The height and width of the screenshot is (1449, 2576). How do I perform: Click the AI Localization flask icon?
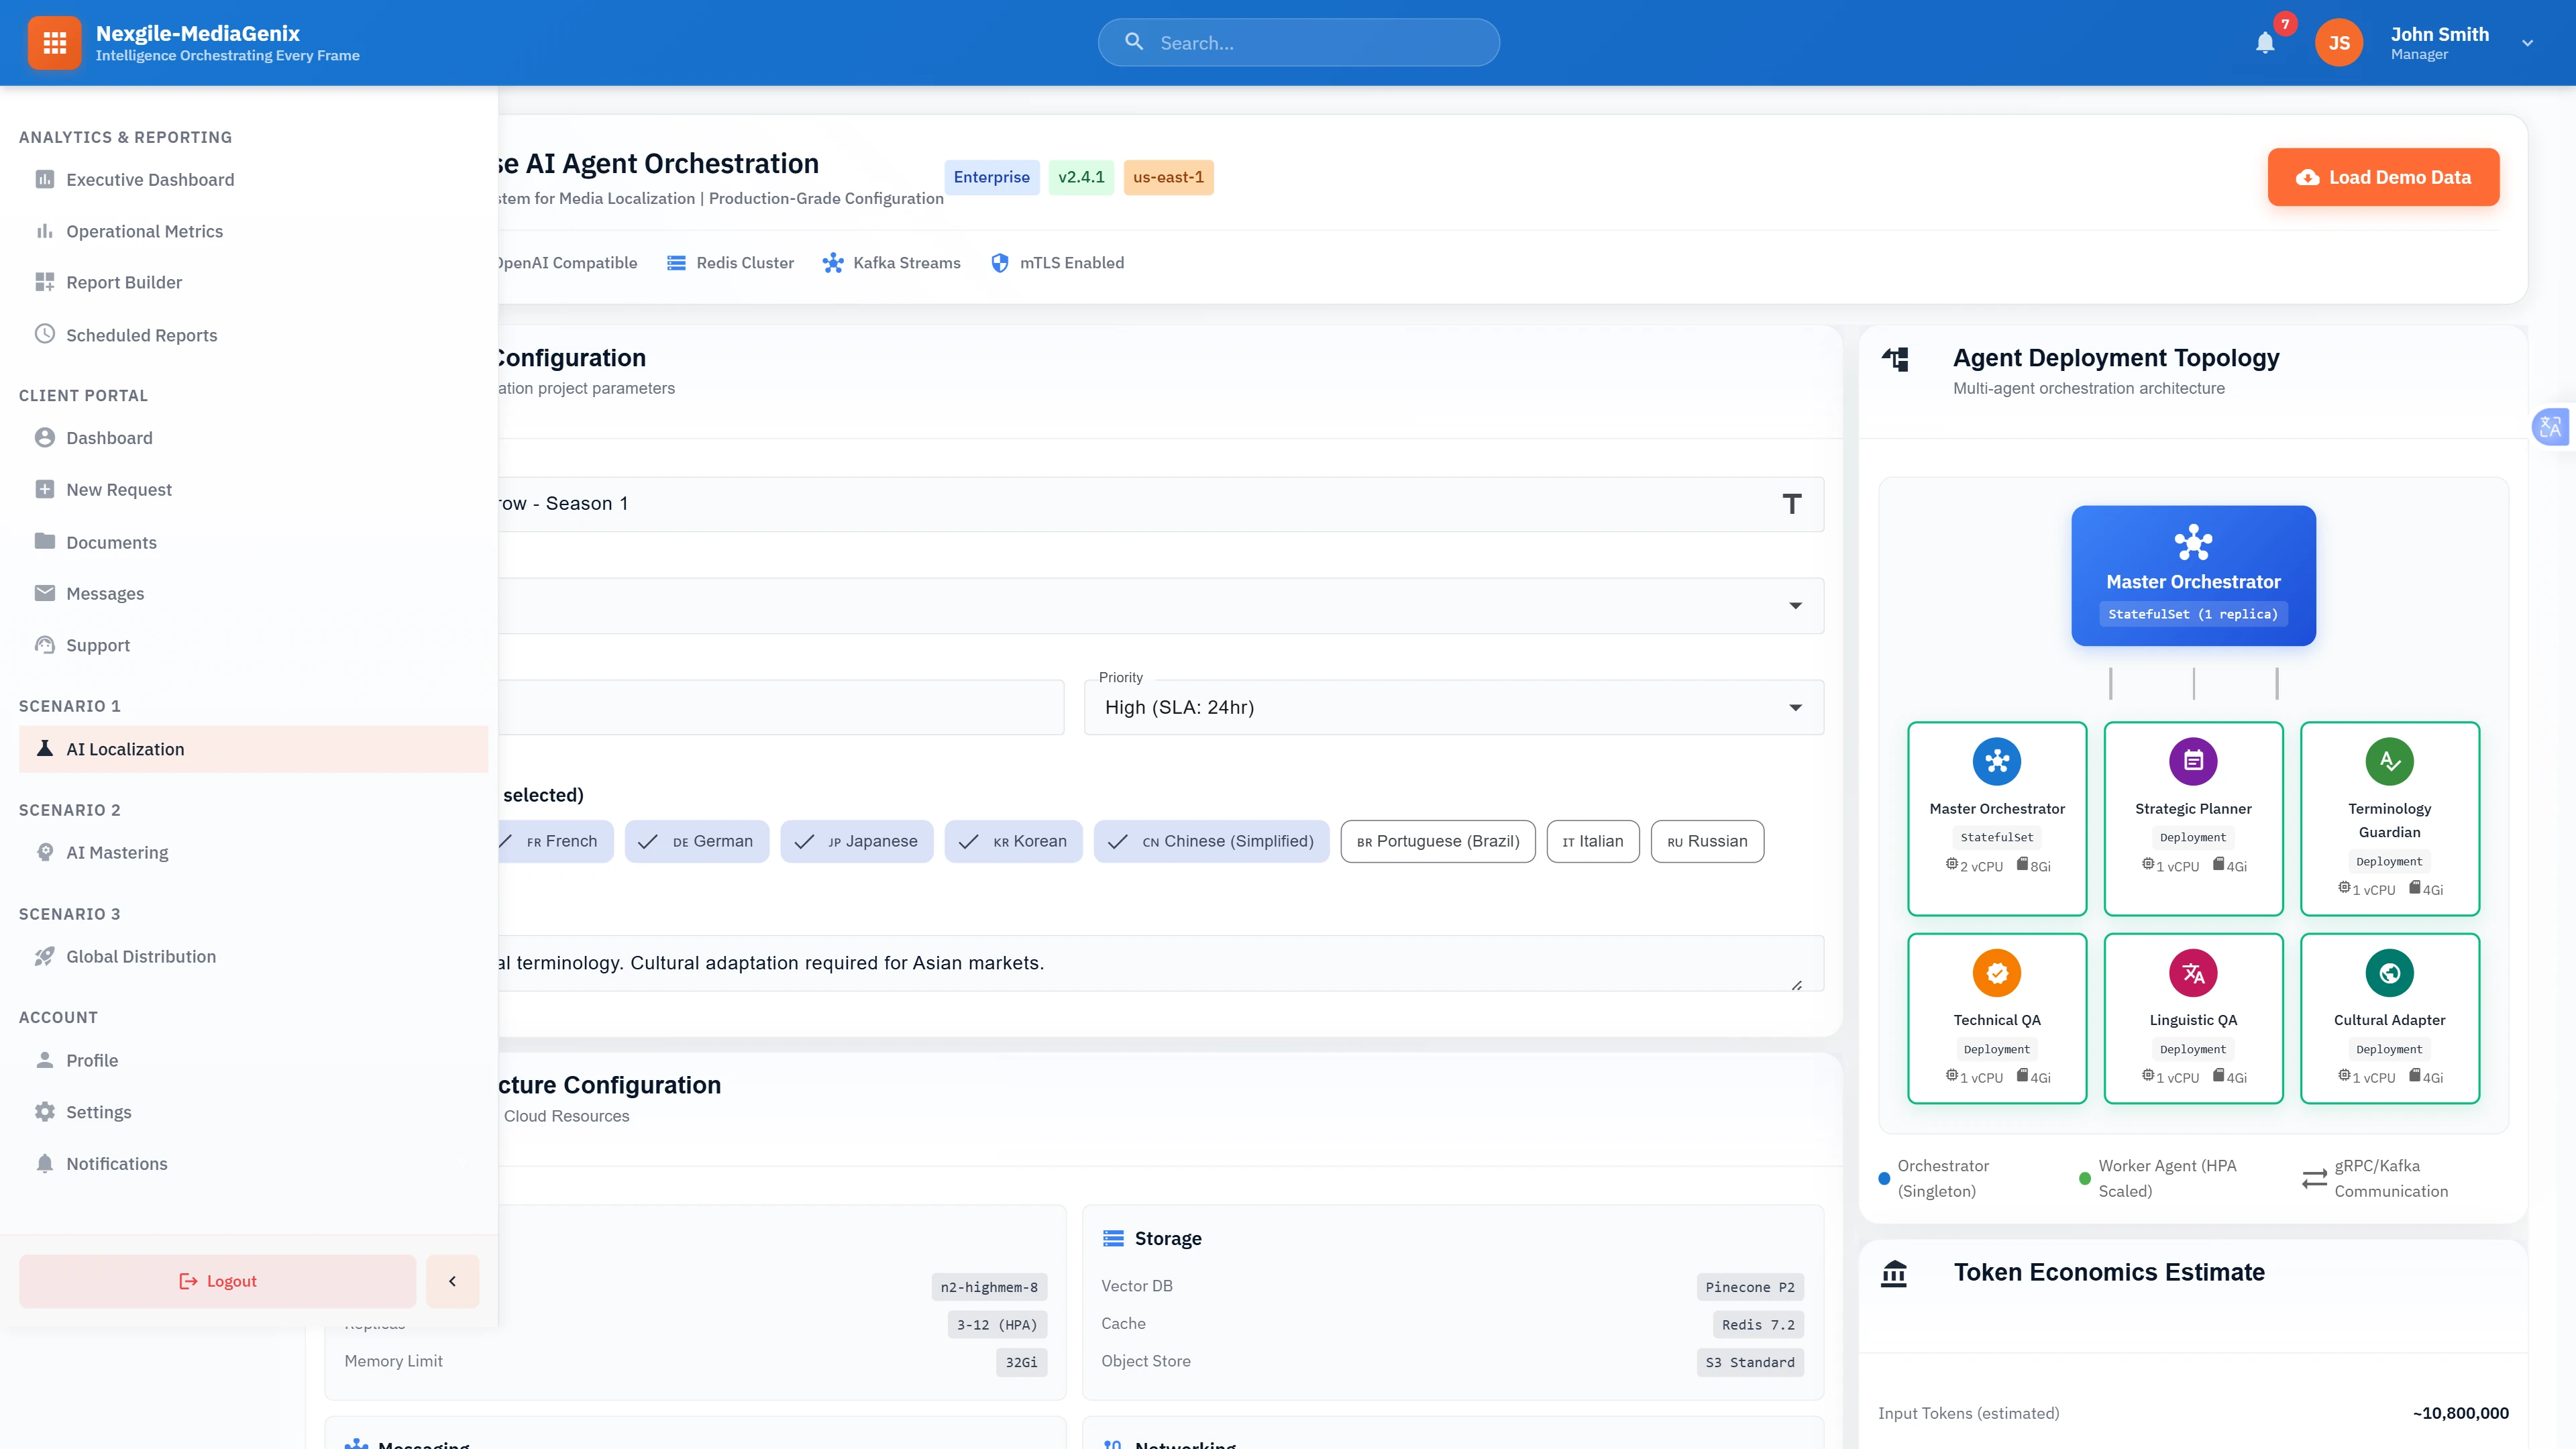click(x=44, y=748)
